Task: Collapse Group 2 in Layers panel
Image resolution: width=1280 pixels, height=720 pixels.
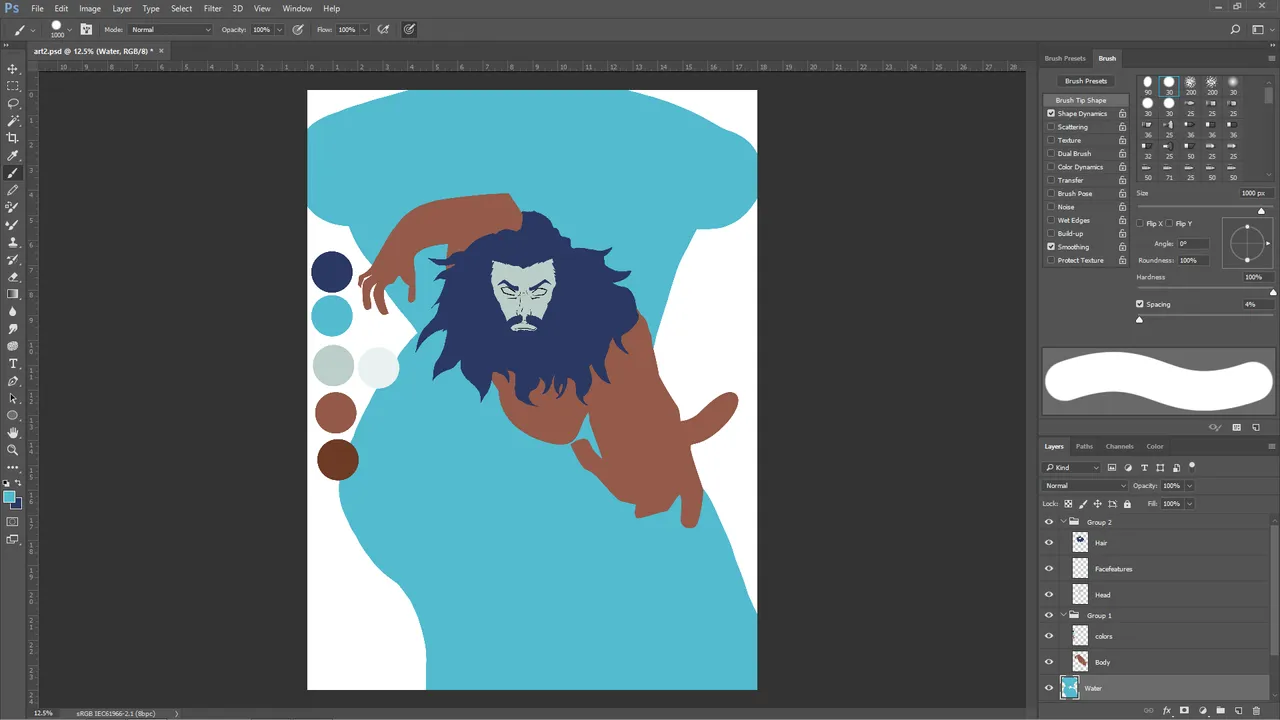Action: [1063, 522]
